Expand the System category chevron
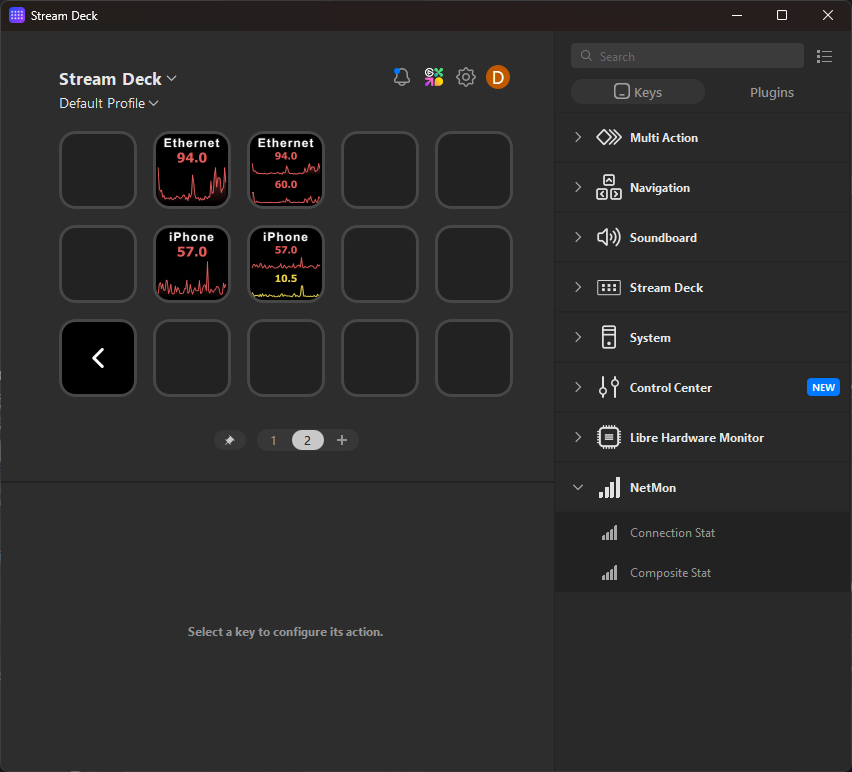This screenshot has width=852, height=772. coord(578,337)
